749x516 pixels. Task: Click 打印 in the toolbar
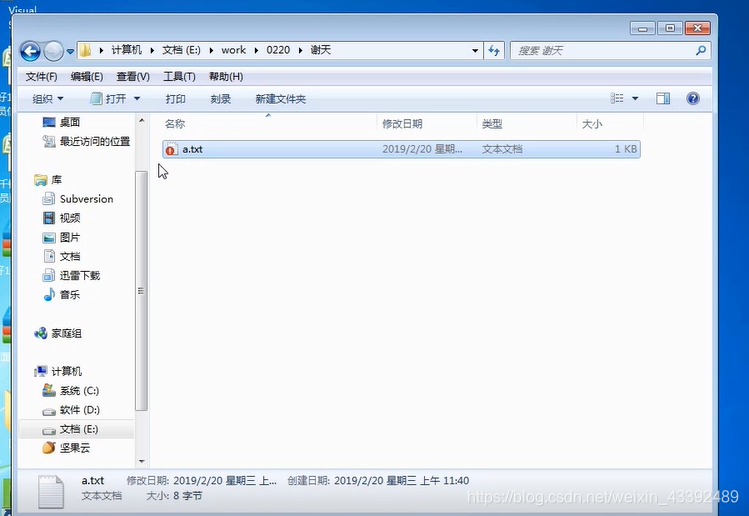175,99
